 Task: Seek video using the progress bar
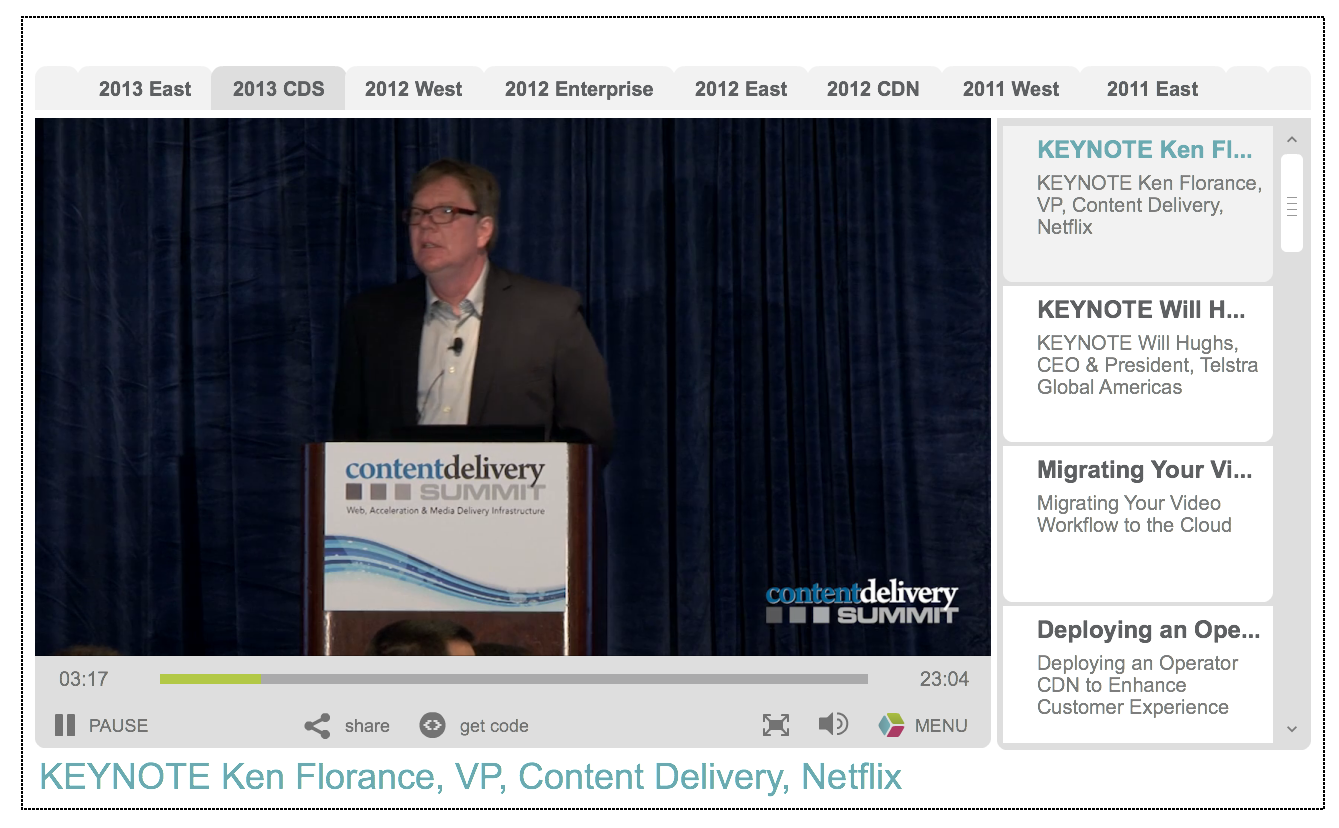pyautogui.click(x=514, y=679)
